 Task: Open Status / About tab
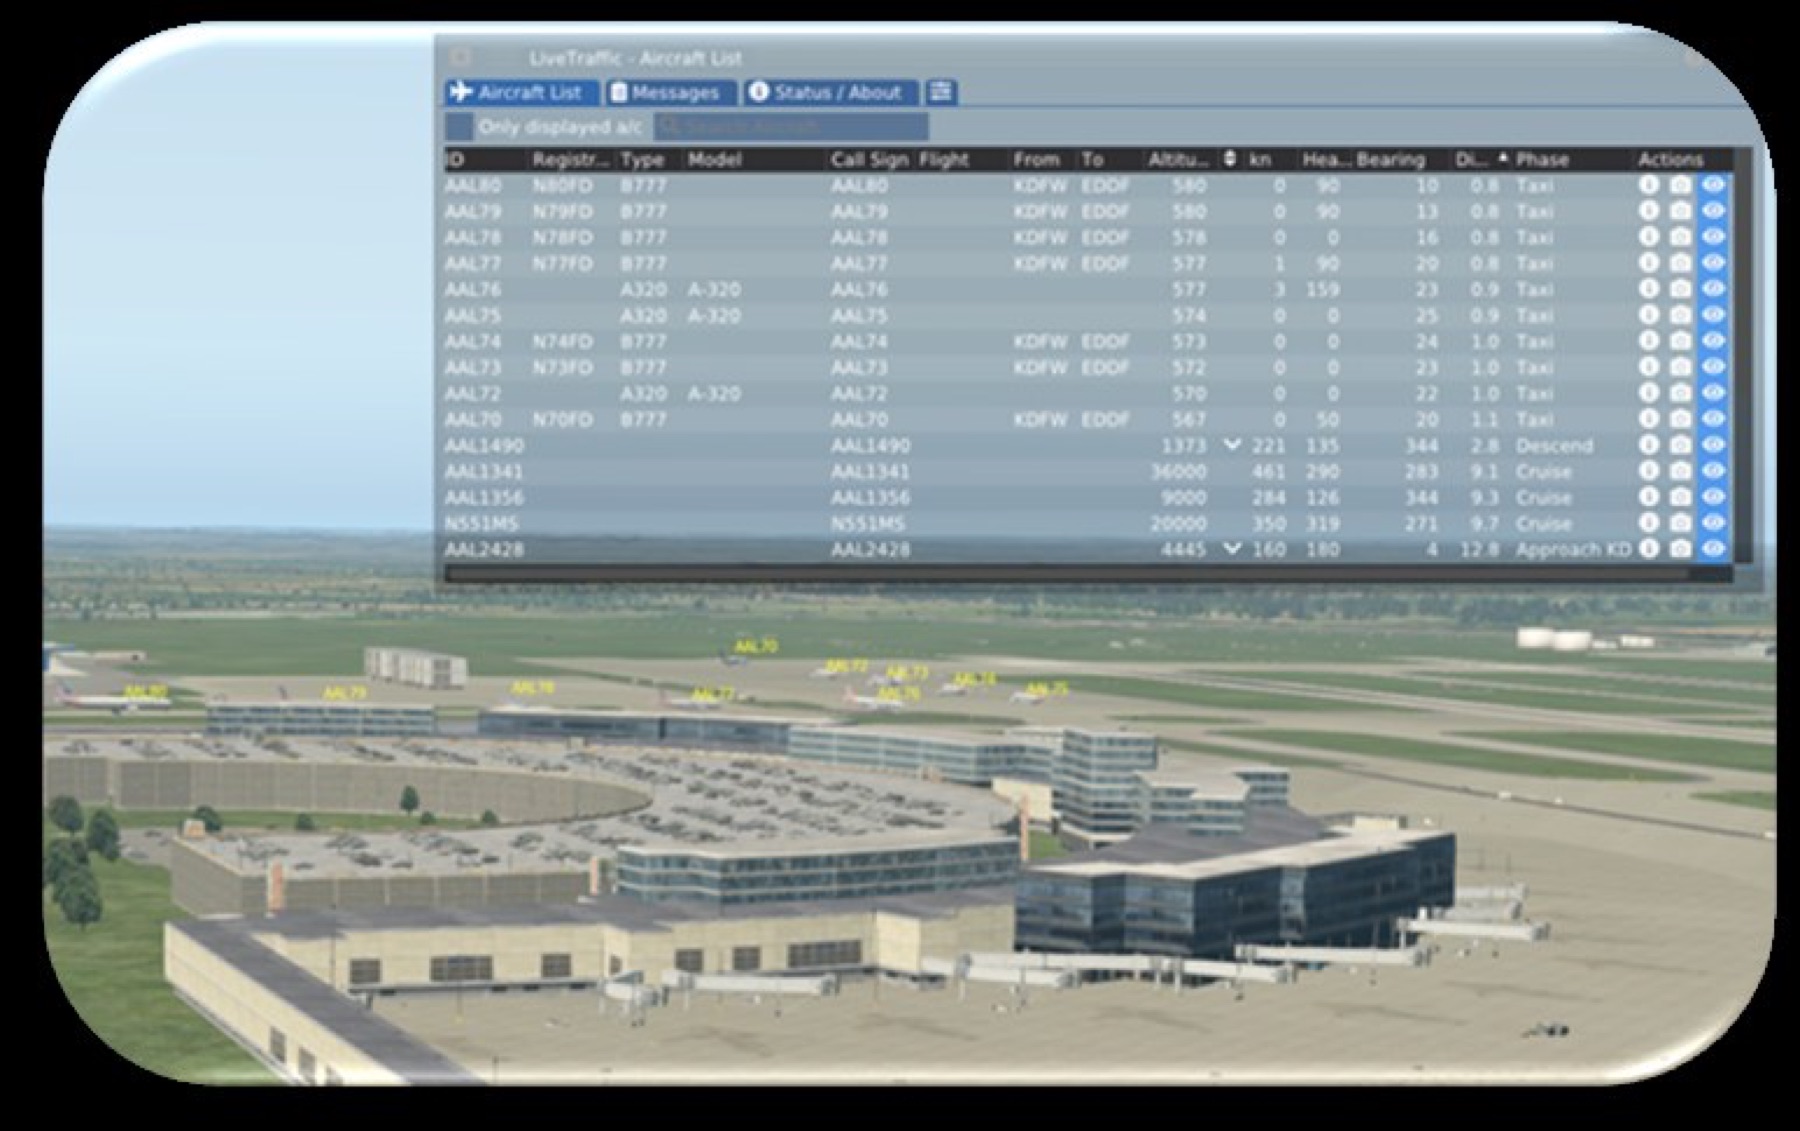tap(830, 92)
